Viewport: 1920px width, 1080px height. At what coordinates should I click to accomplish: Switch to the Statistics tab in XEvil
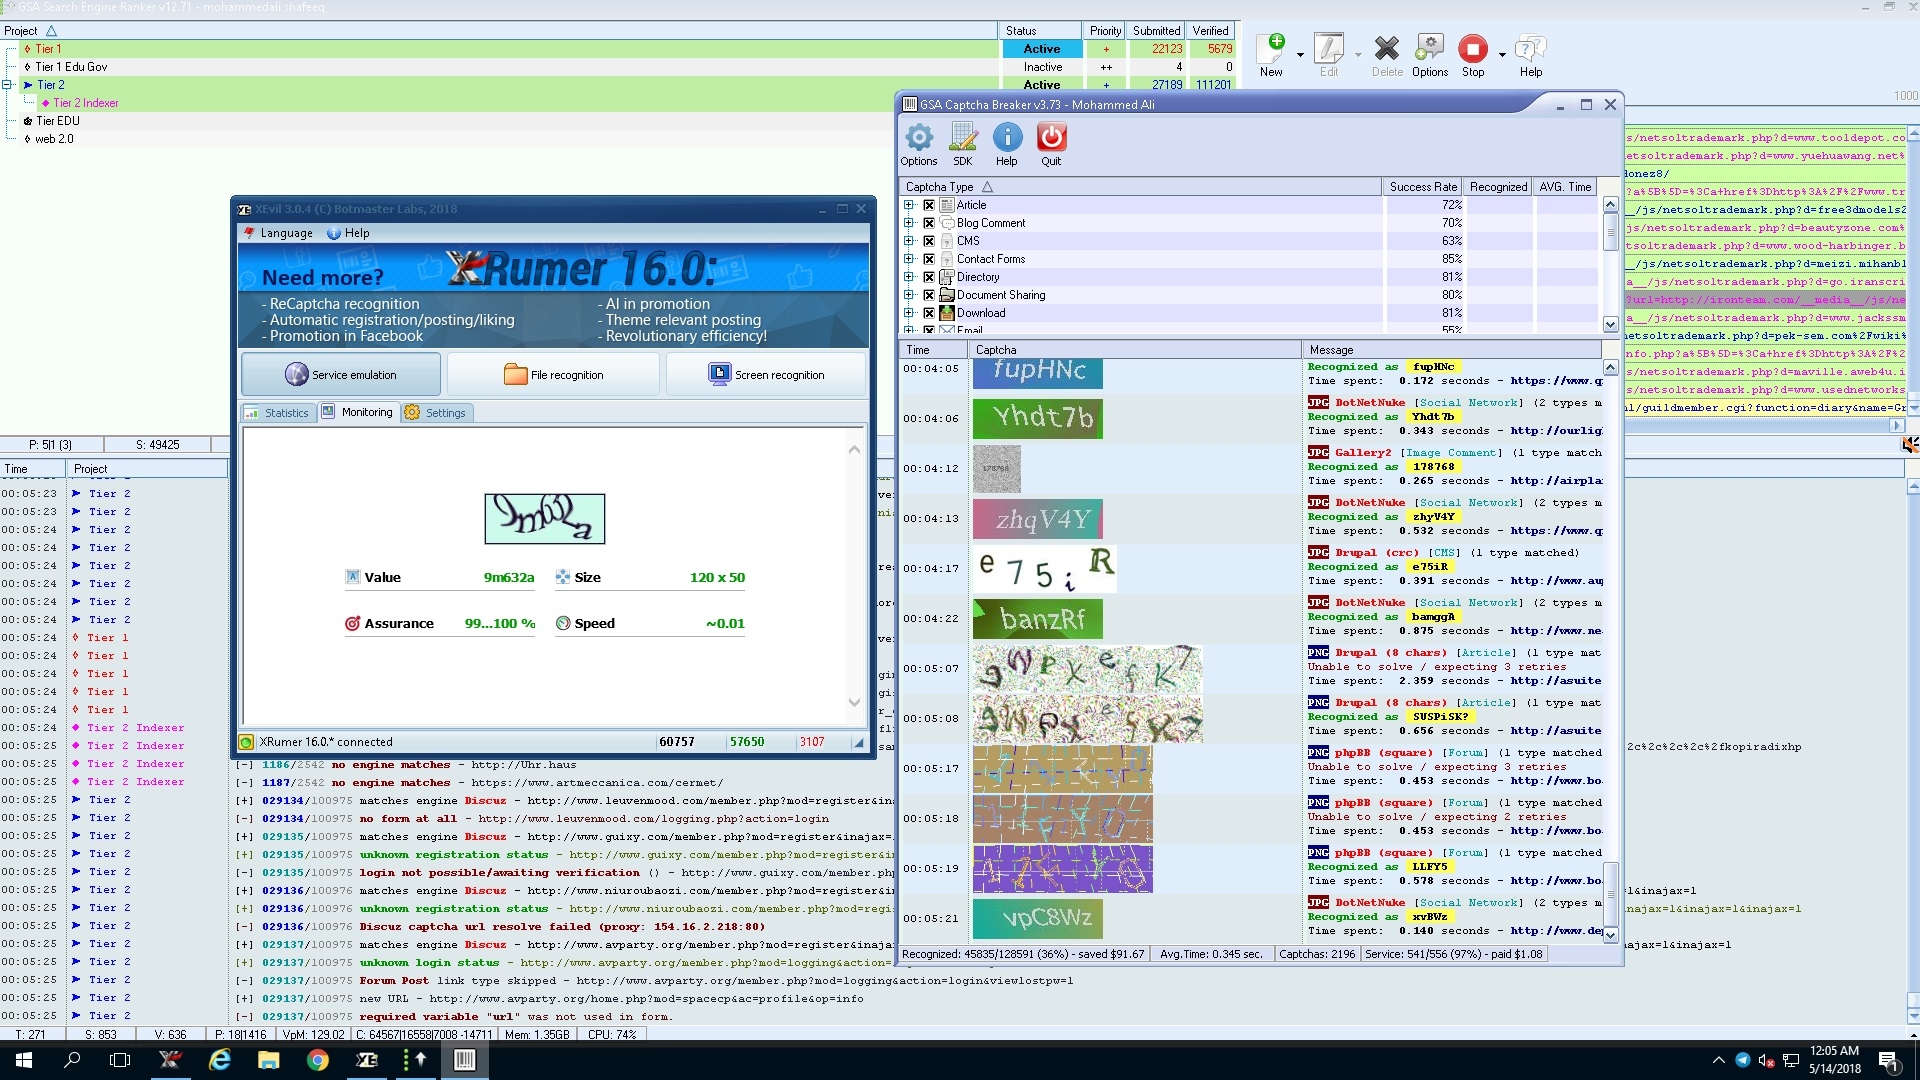click(278, 413)
